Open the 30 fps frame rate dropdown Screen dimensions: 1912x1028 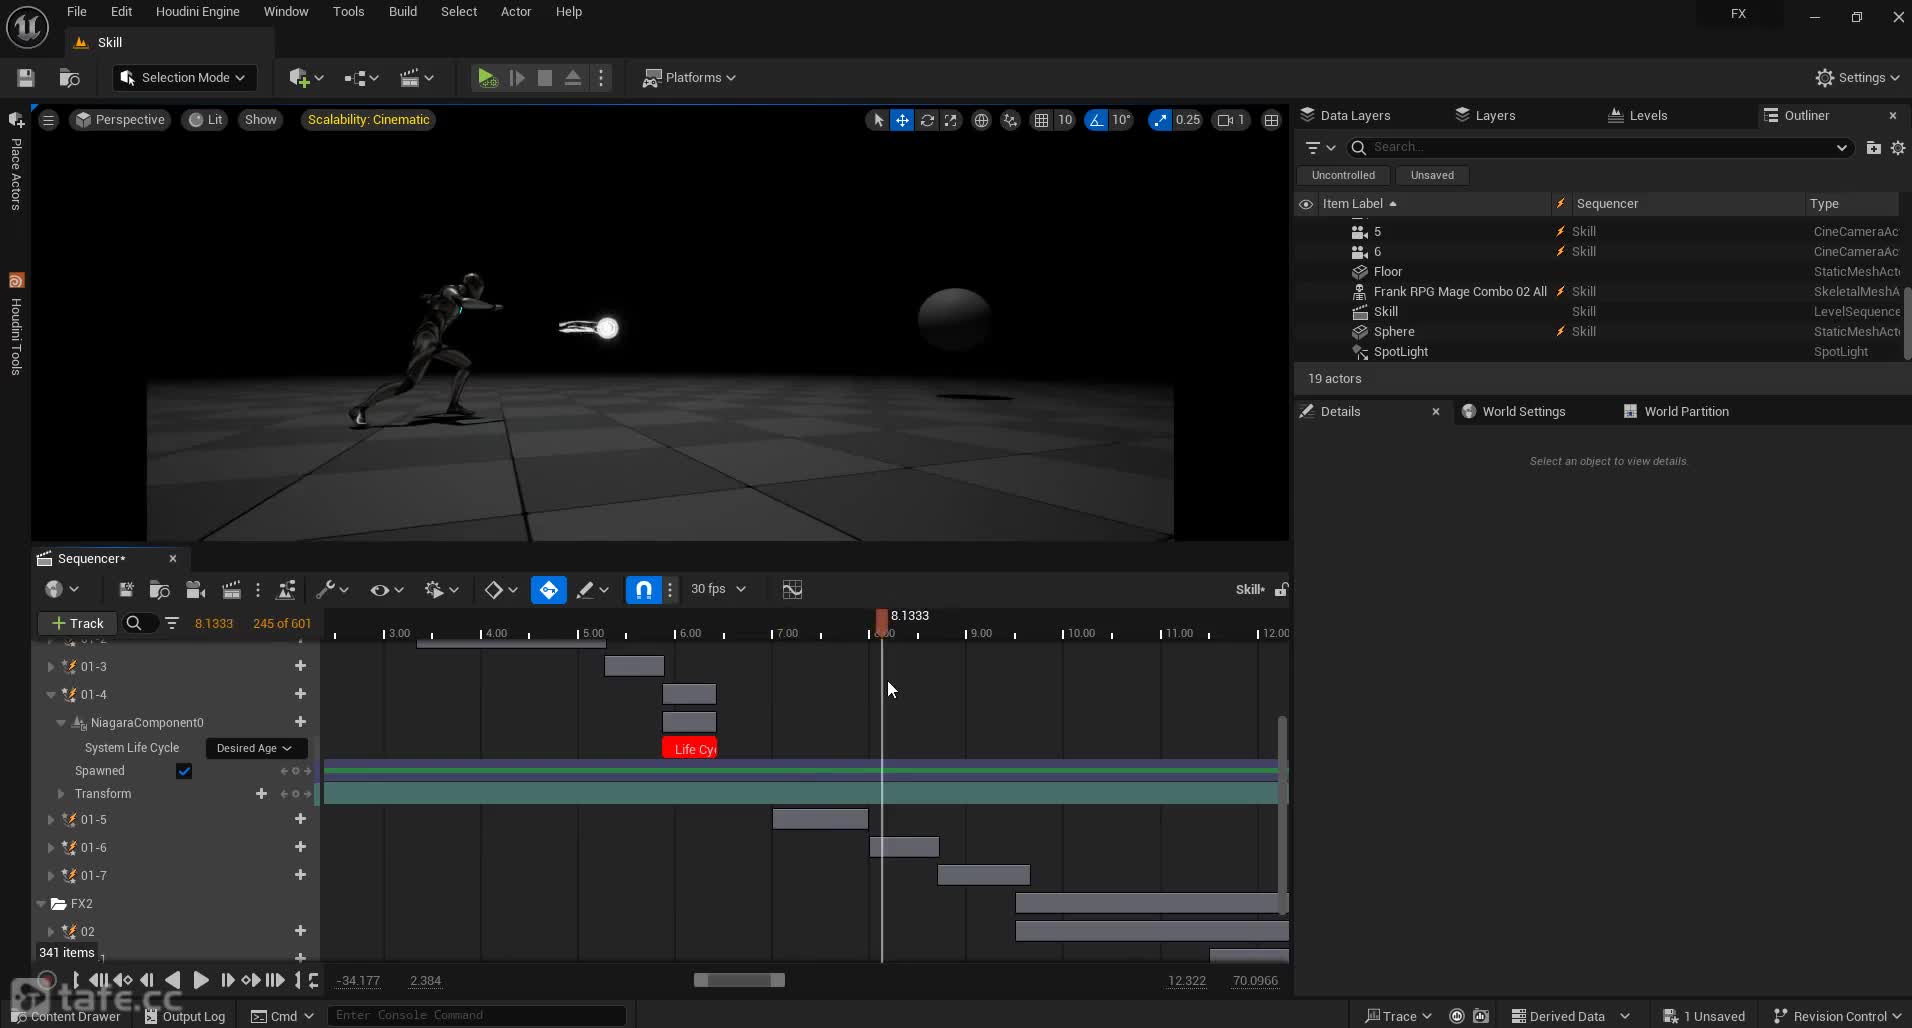[x=718, y=589]
